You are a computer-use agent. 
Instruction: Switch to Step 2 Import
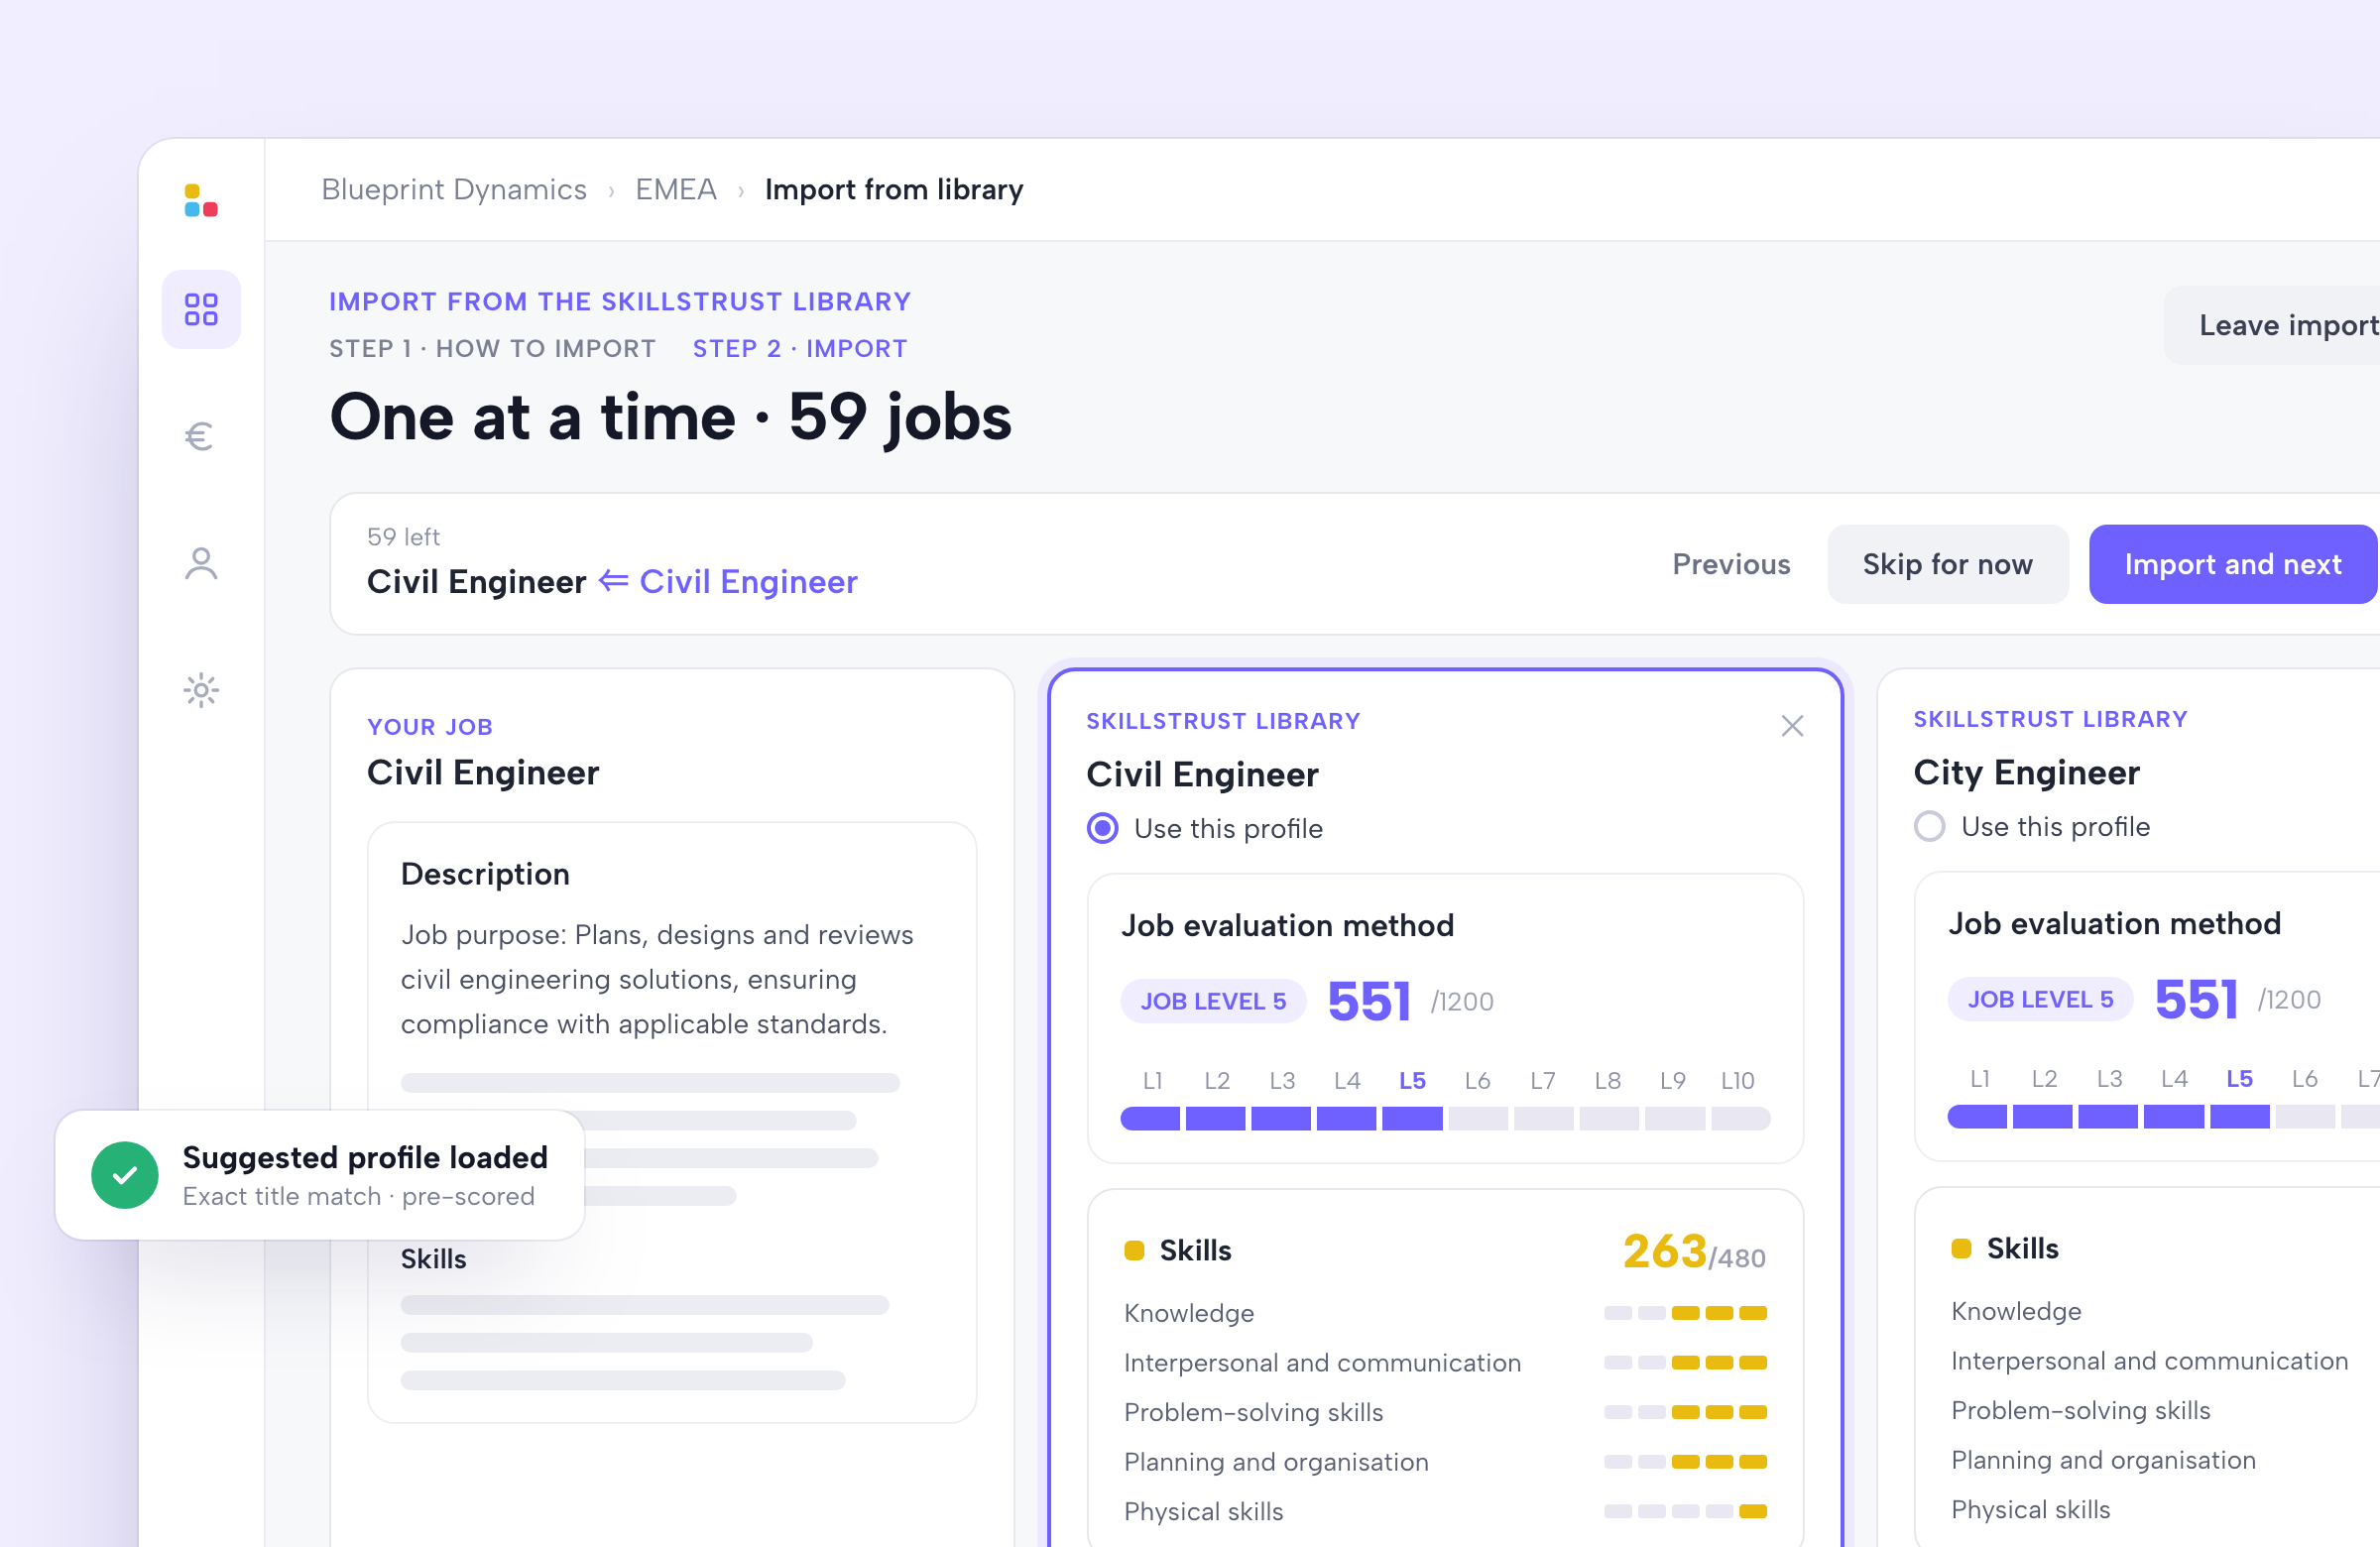tap(800, 348)
